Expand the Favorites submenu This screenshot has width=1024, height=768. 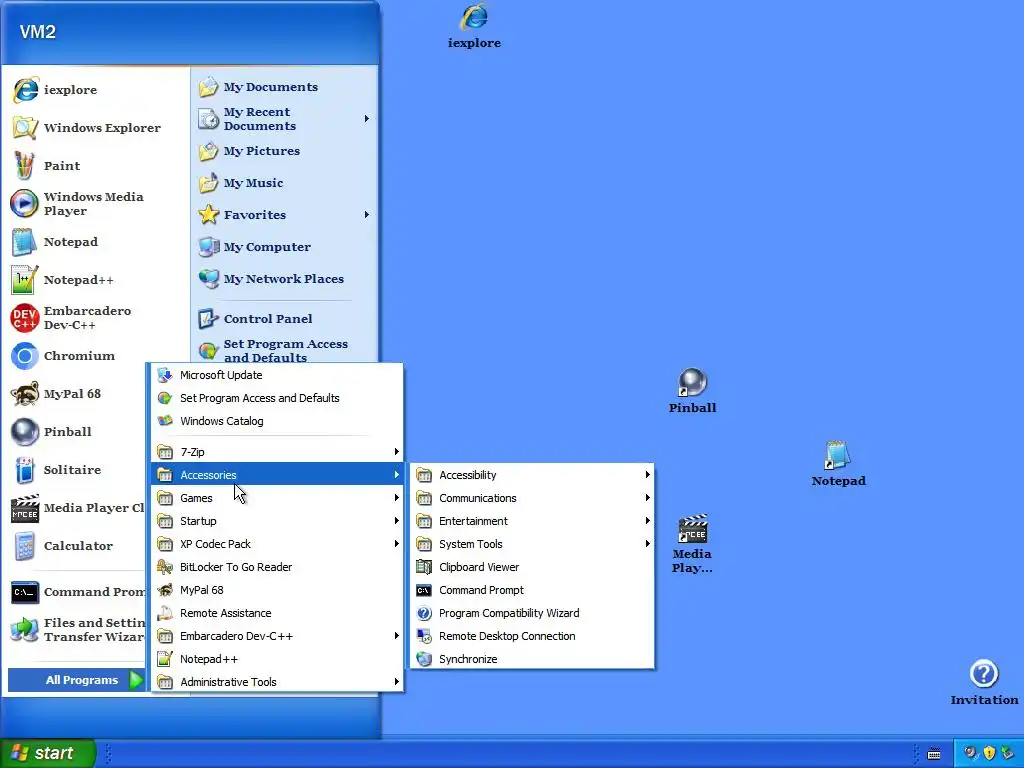click(284, 215)
